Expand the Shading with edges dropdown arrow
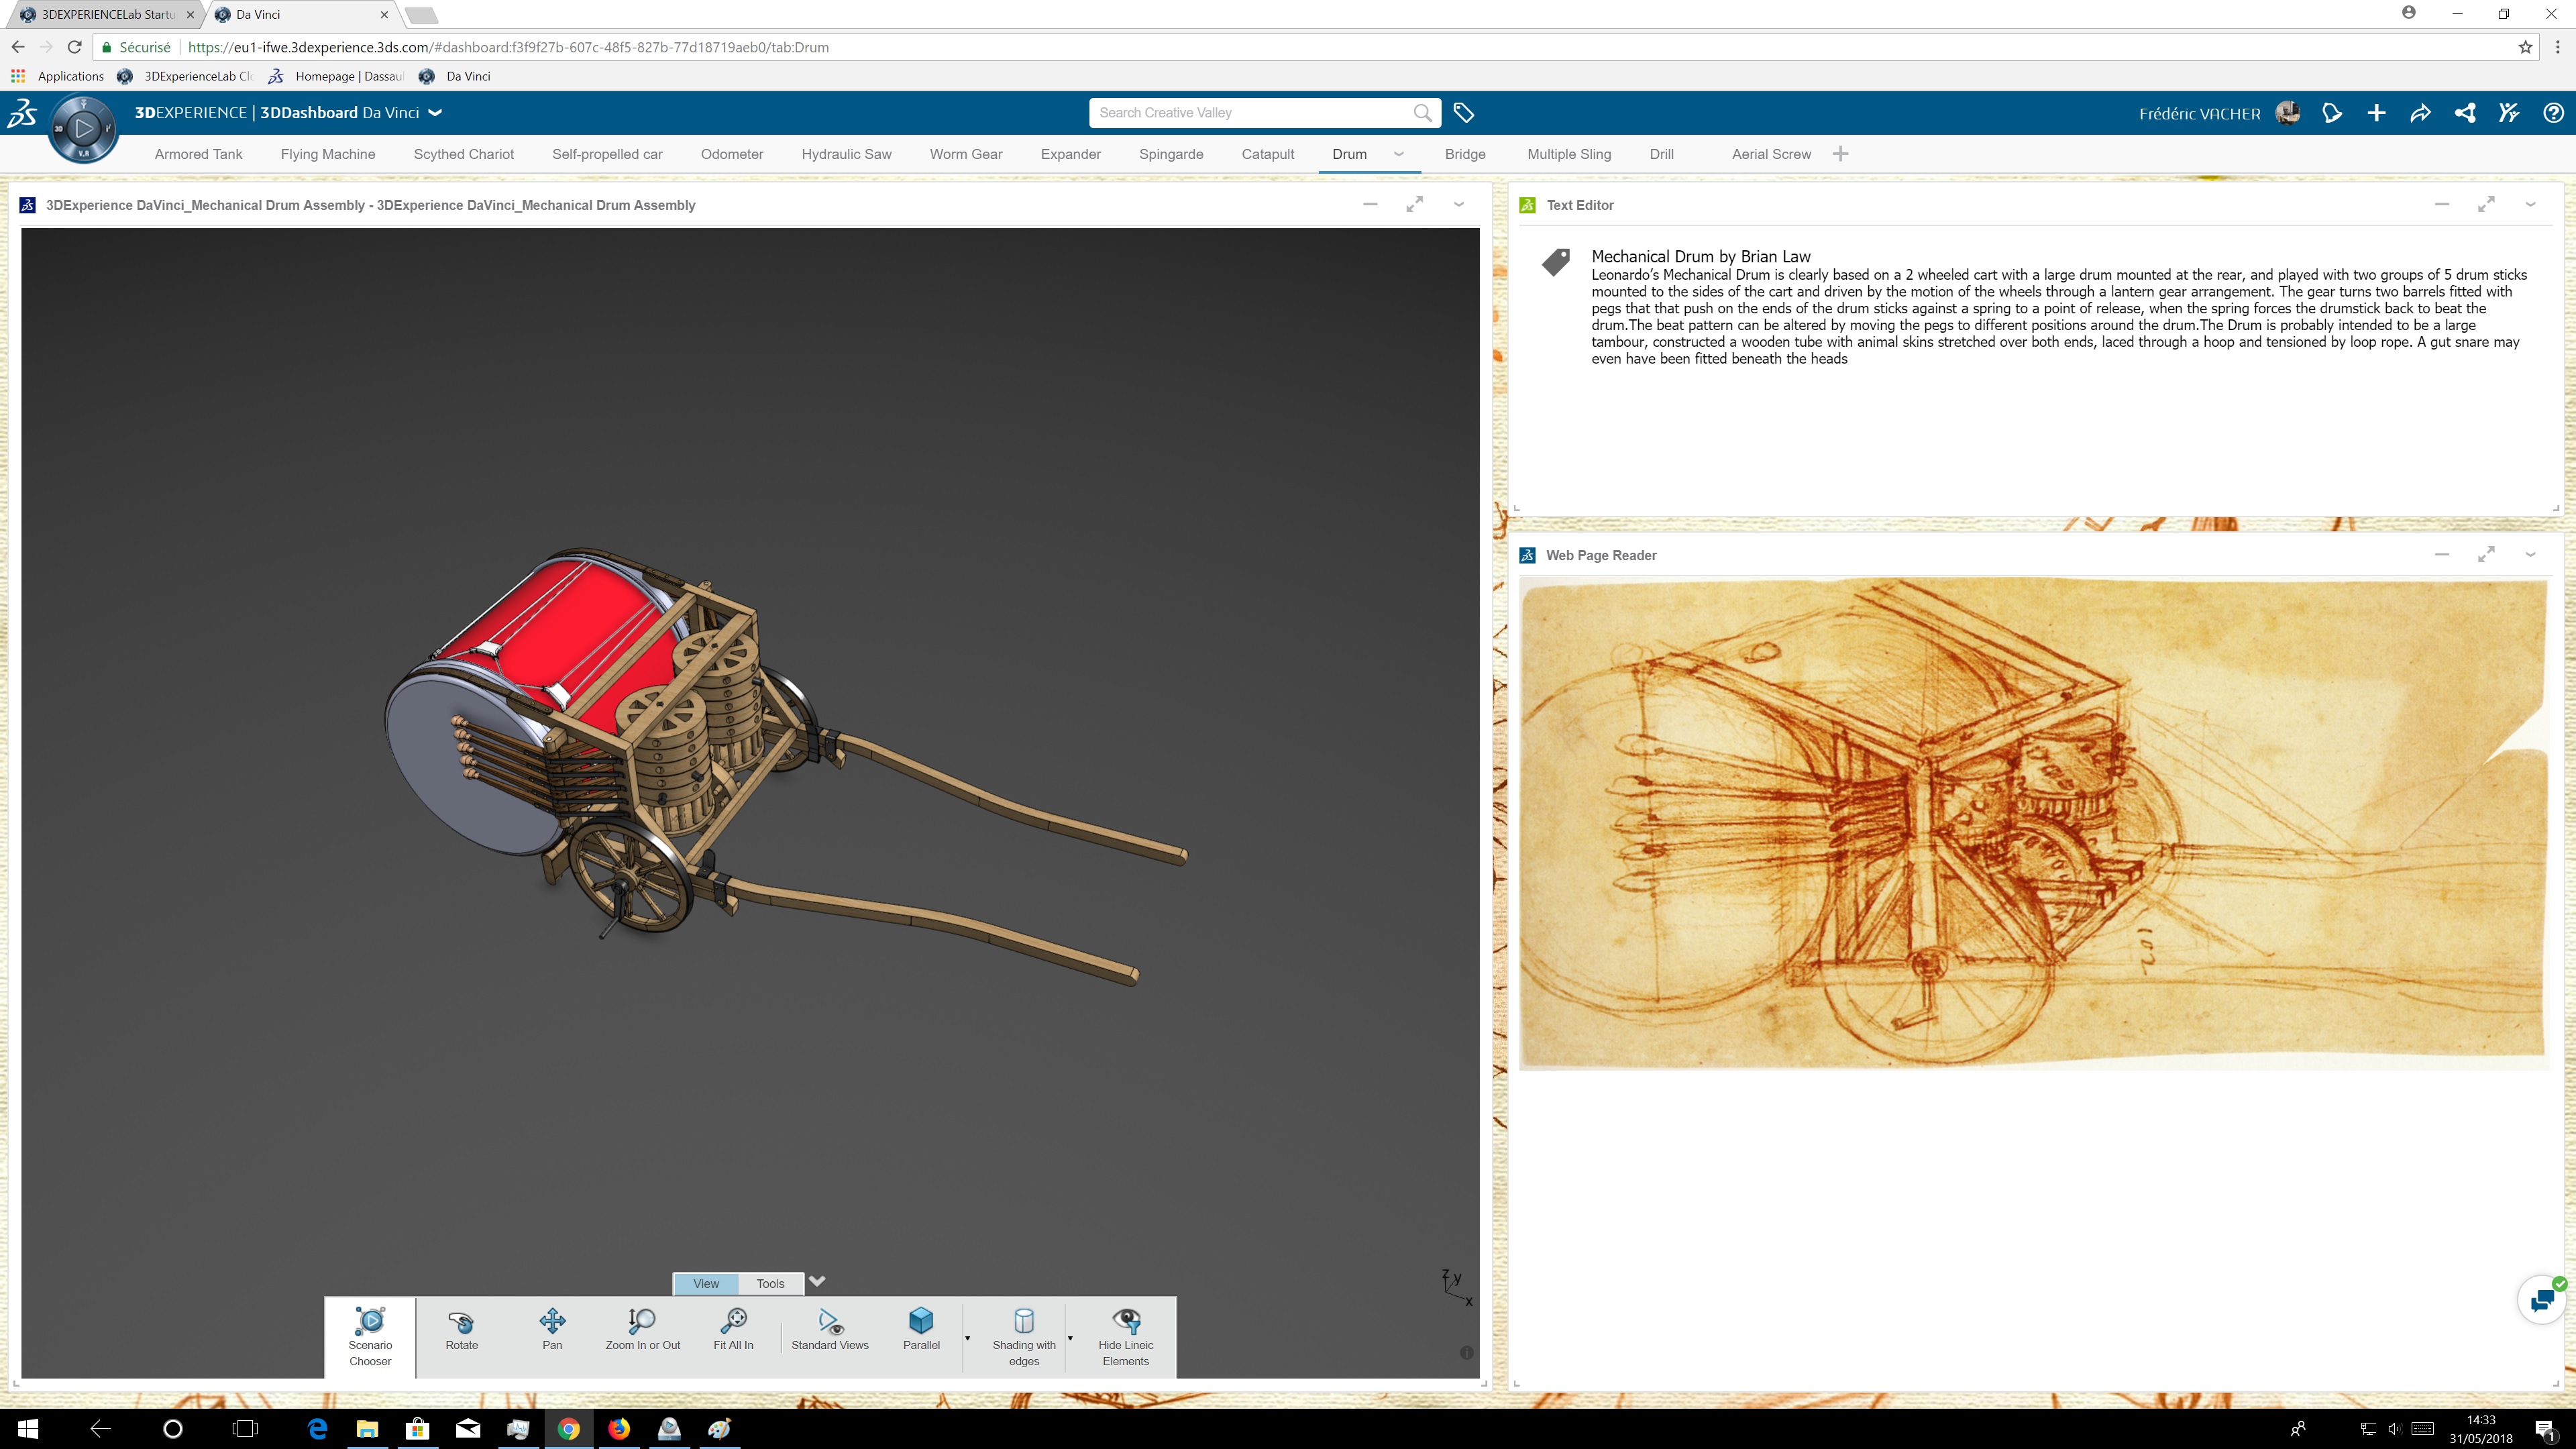The width and height of the screenshot is (2576, 1449). point(1070,1338)
